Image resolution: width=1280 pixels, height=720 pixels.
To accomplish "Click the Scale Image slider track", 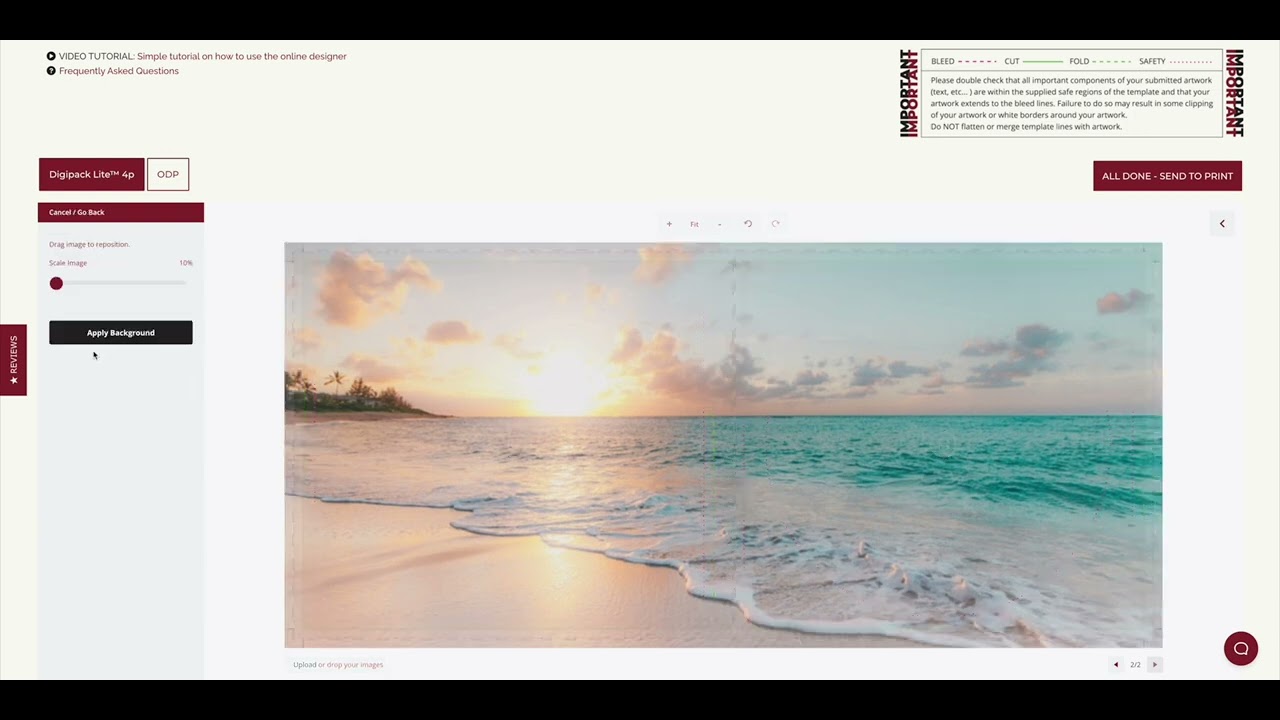I will (x=120, y=283).
